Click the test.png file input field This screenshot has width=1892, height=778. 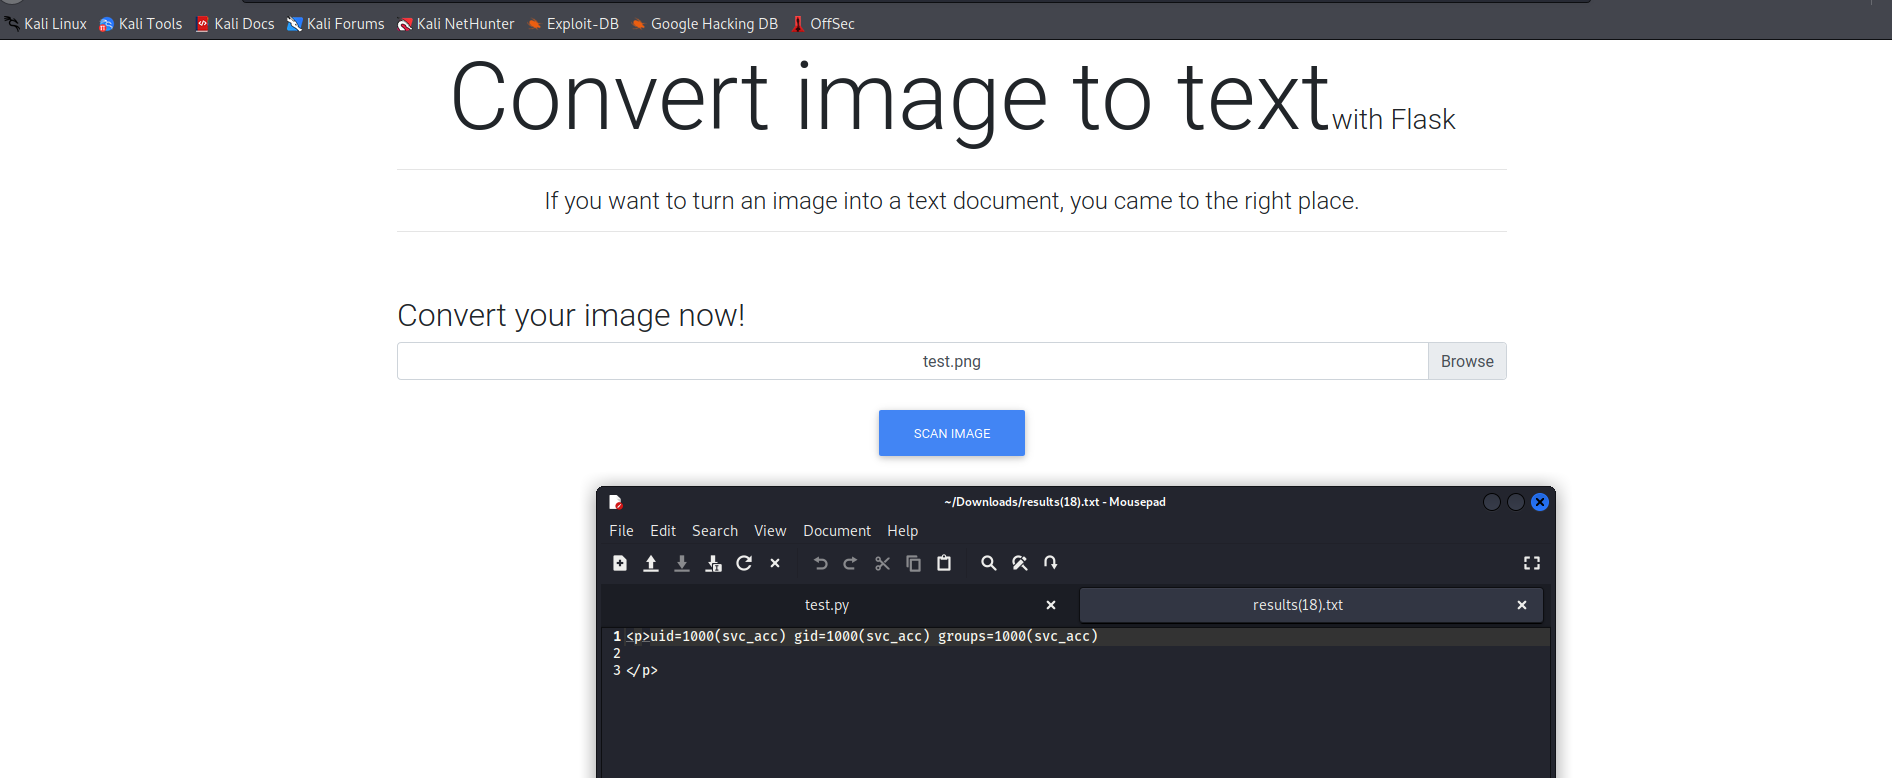pos(912,361)
